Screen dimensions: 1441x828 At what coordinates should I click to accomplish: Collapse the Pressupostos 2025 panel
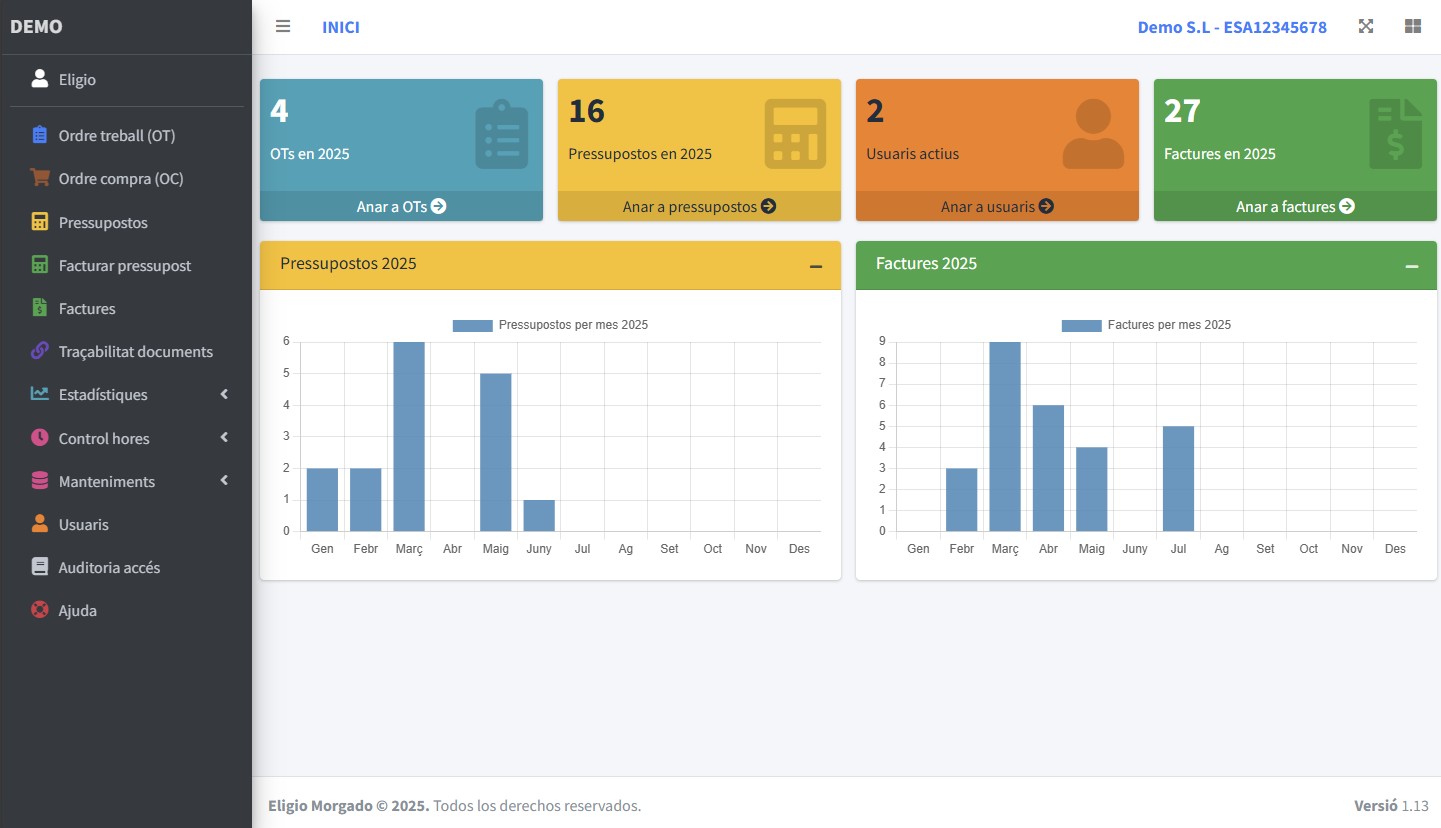[x=815, y=265]
